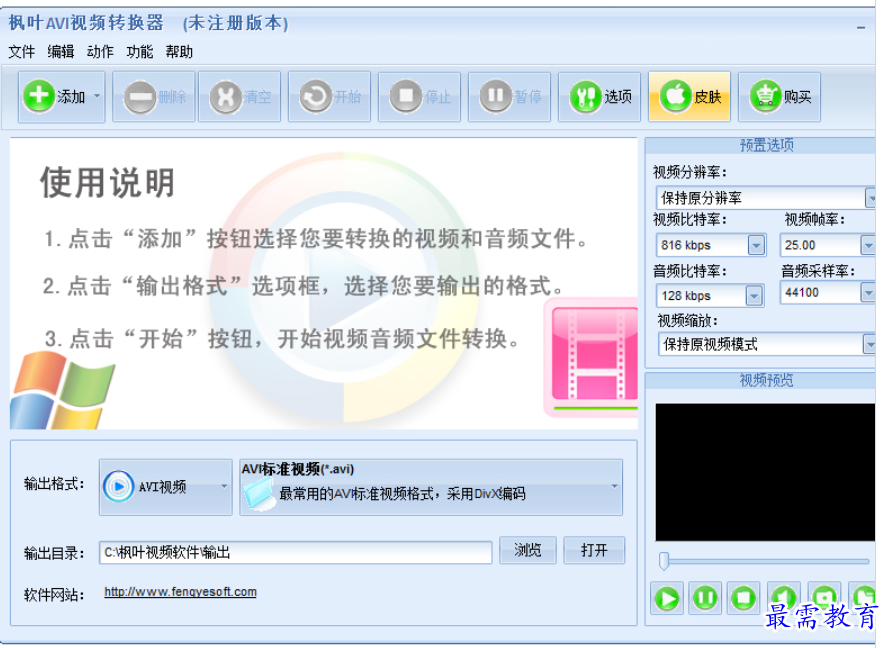
Task: Click the green snapshot camera icon under preview
Action: (x=824, y=597)
